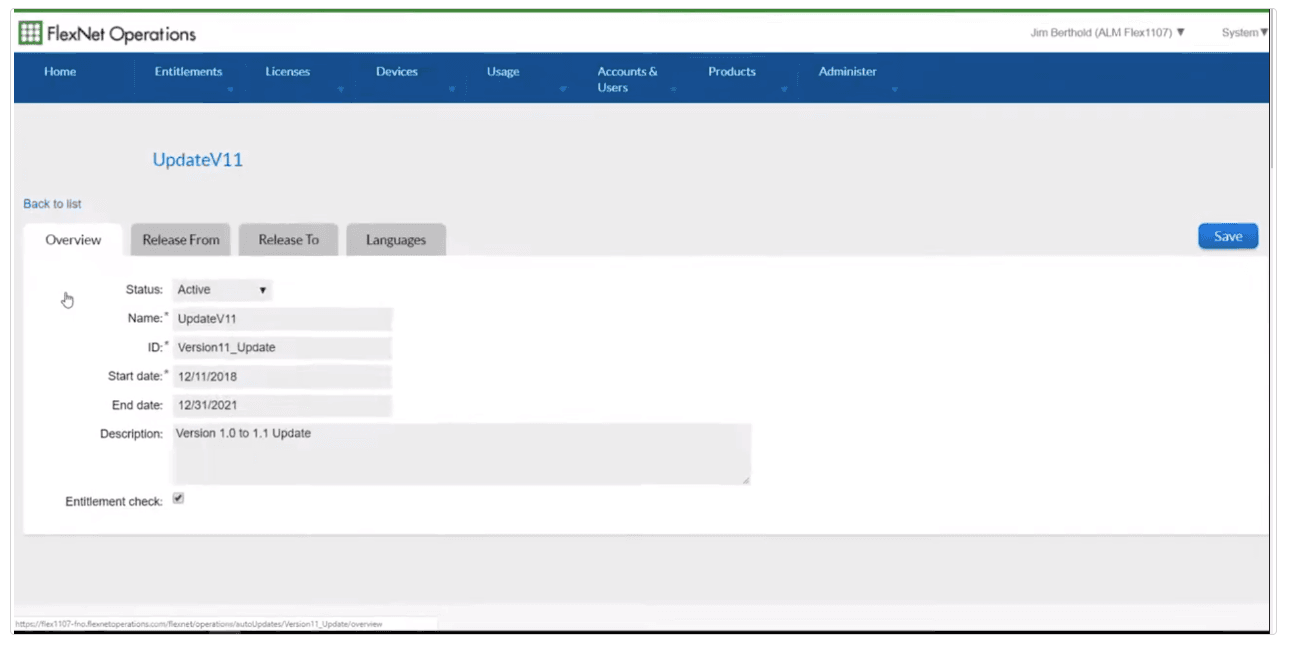Image resolution: width=1293 pixels, height=653 pixels.
Task: Click the Name field containing UpdateV11
Action: click(282, 319)
